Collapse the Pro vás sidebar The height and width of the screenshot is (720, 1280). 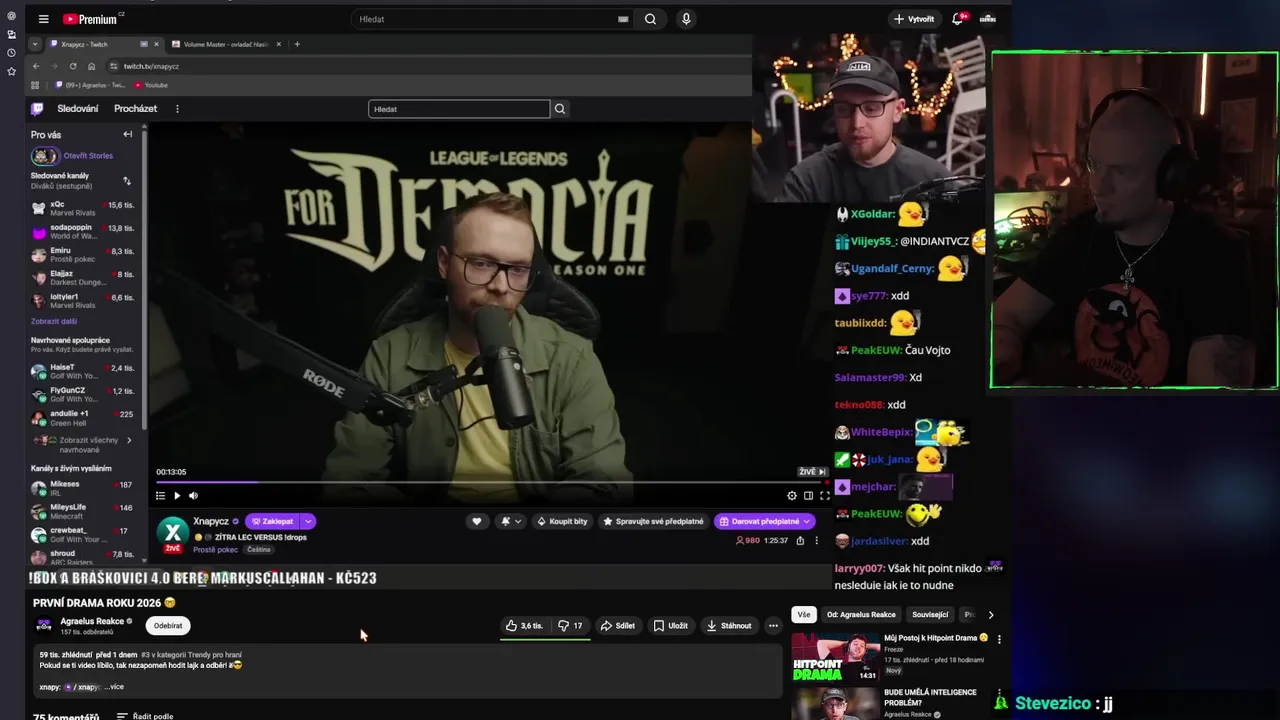click(x=127, y=134)
